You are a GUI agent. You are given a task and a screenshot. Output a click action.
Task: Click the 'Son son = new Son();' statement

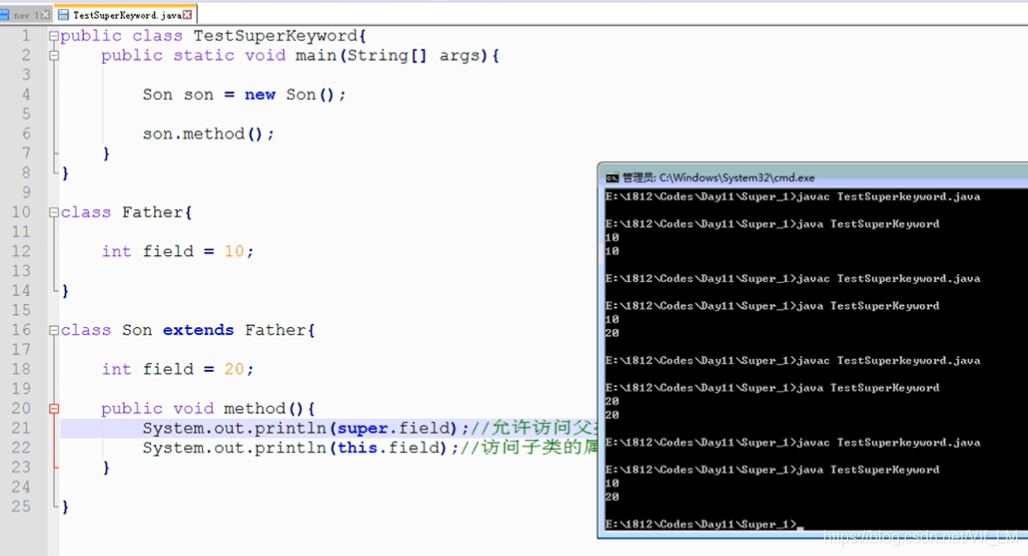pos(244,94)
